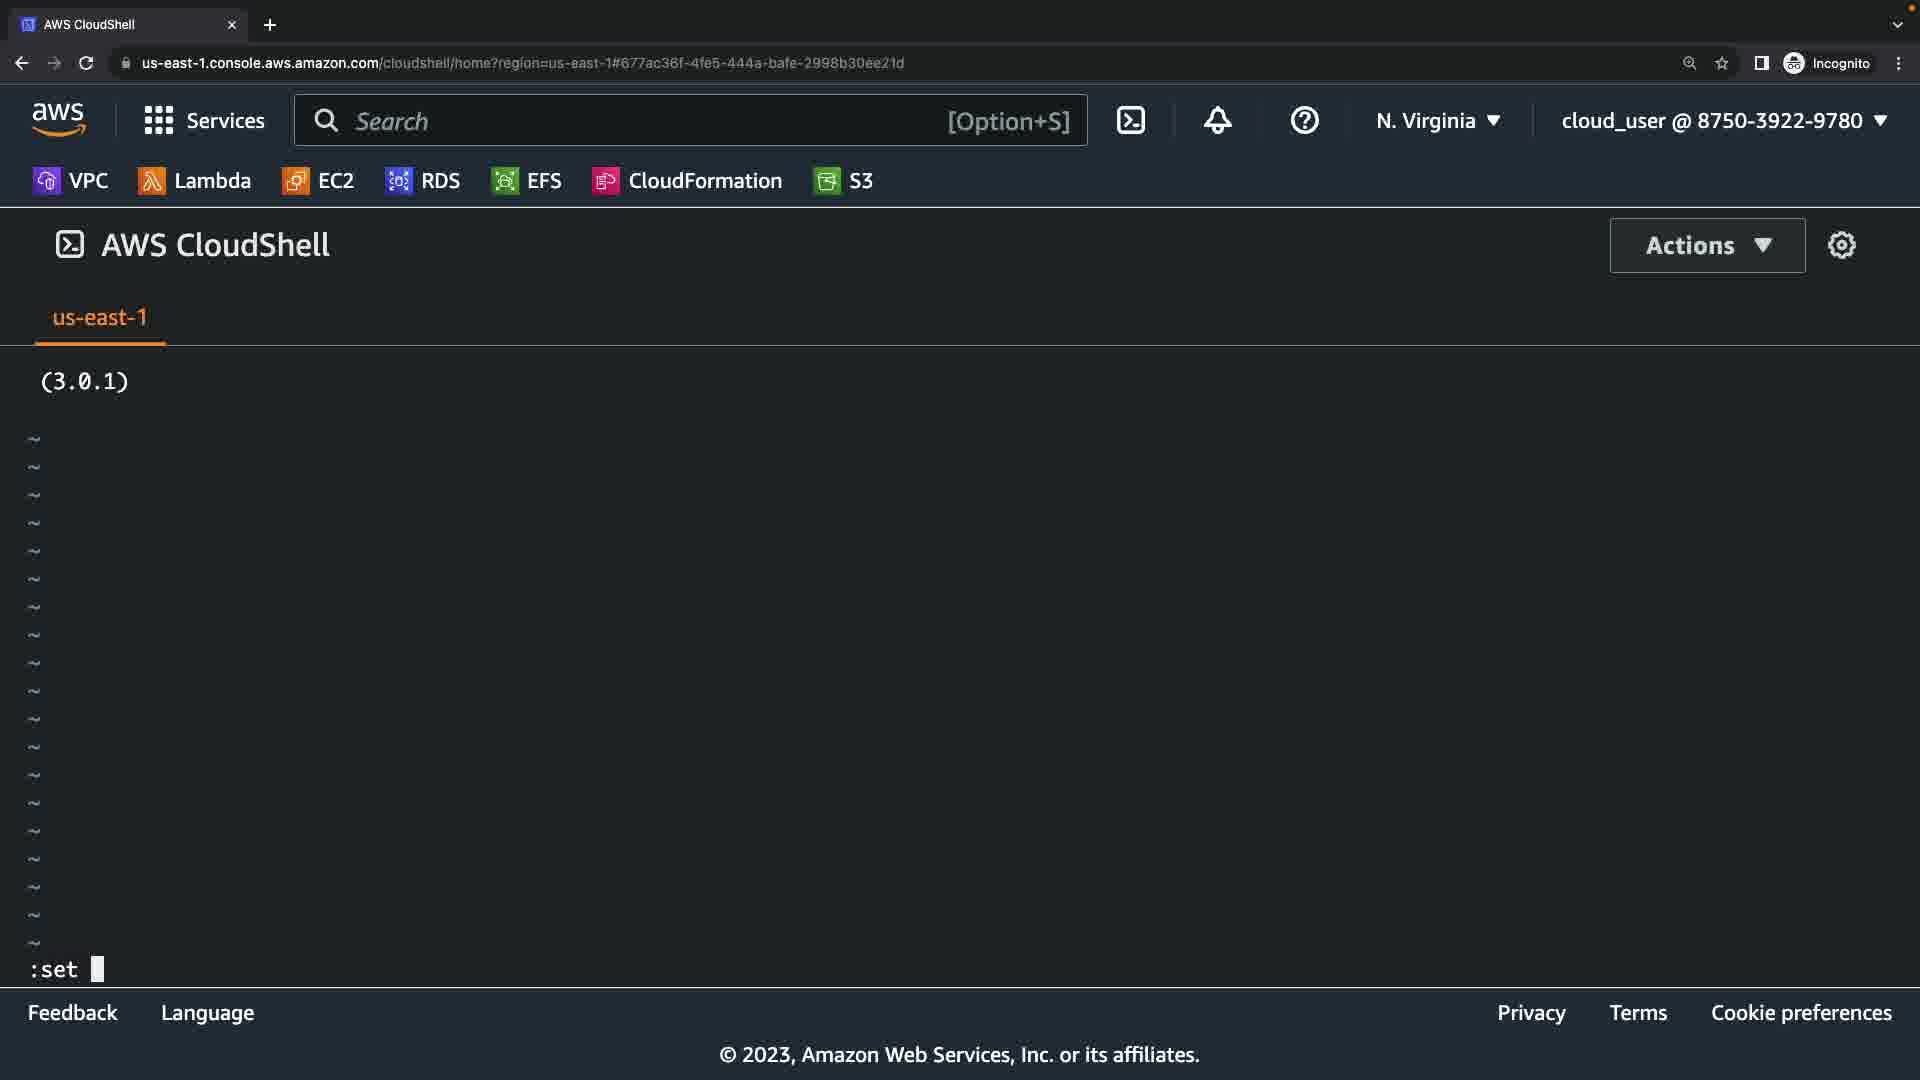
Task: Open the RDS service shortcut
Action: [x=423, y=181]
